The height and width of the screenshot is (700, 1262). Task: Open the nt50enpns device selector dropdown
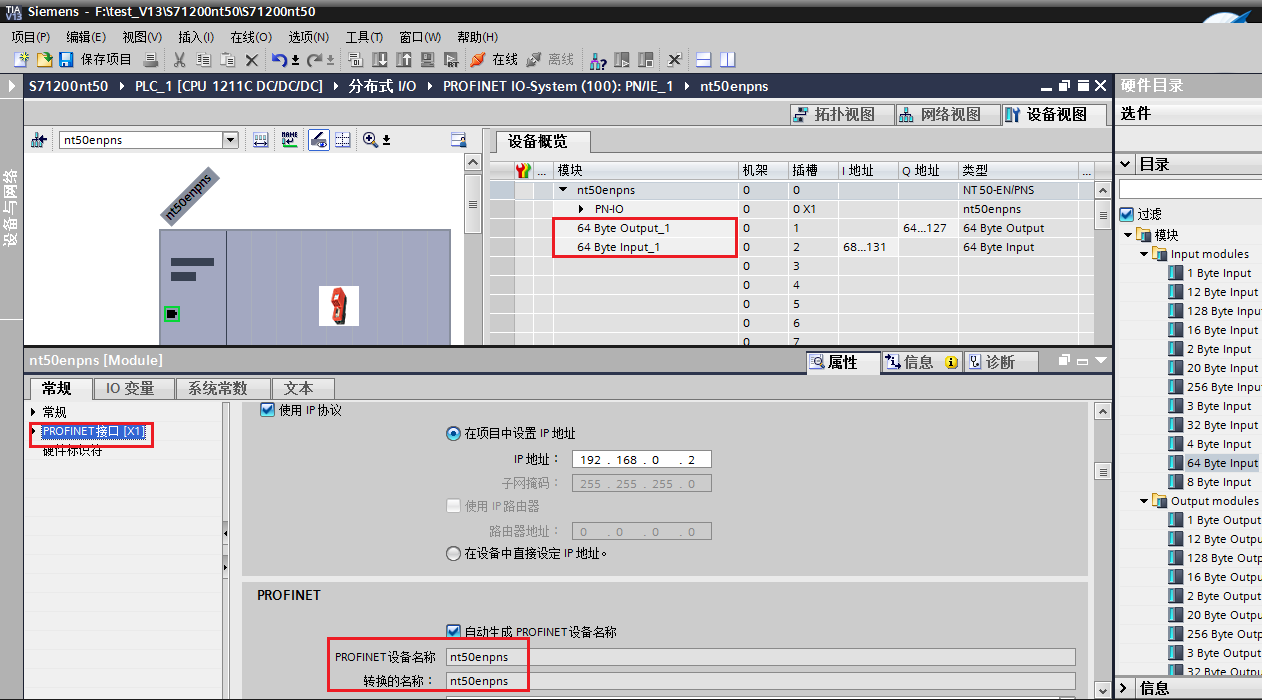(x=230, y=139)
